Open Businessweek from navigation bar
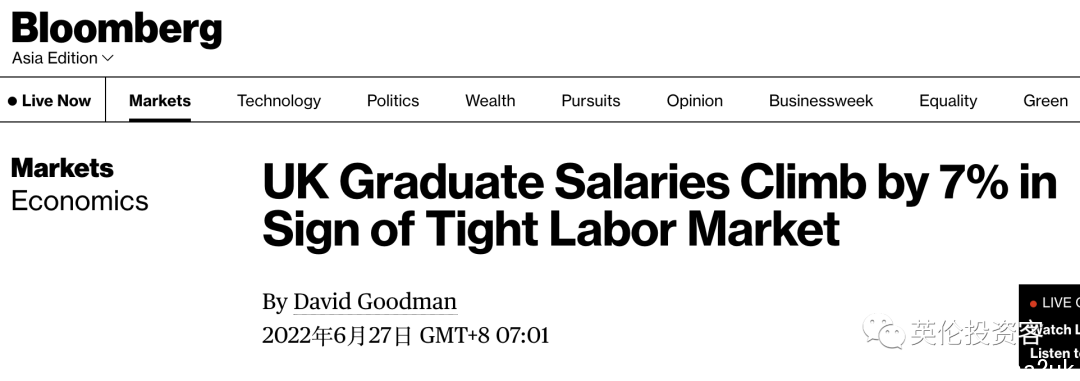 (820, 101)
